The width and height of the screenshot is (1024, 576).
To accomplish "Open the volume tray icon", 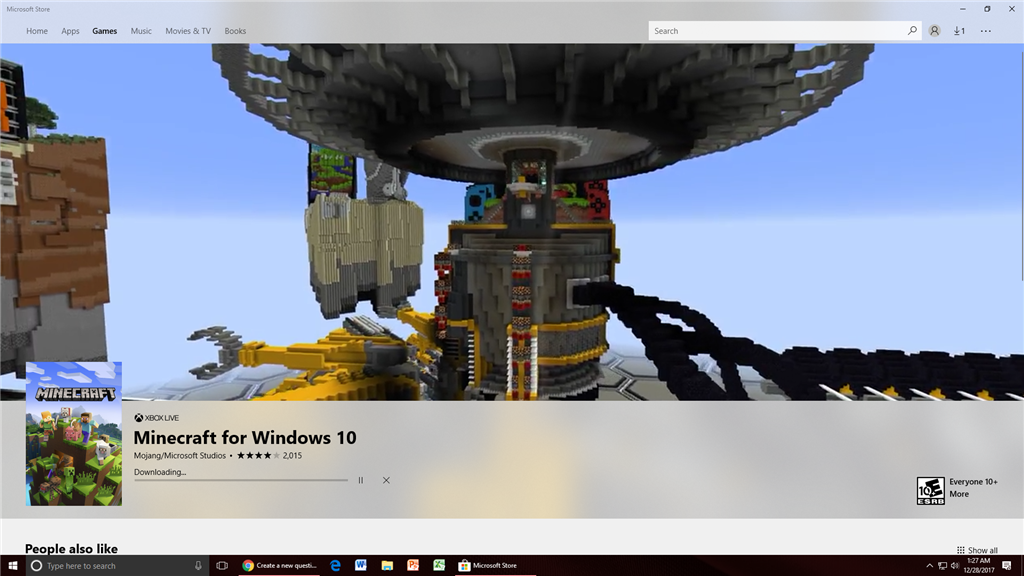I will coord(955,566).
